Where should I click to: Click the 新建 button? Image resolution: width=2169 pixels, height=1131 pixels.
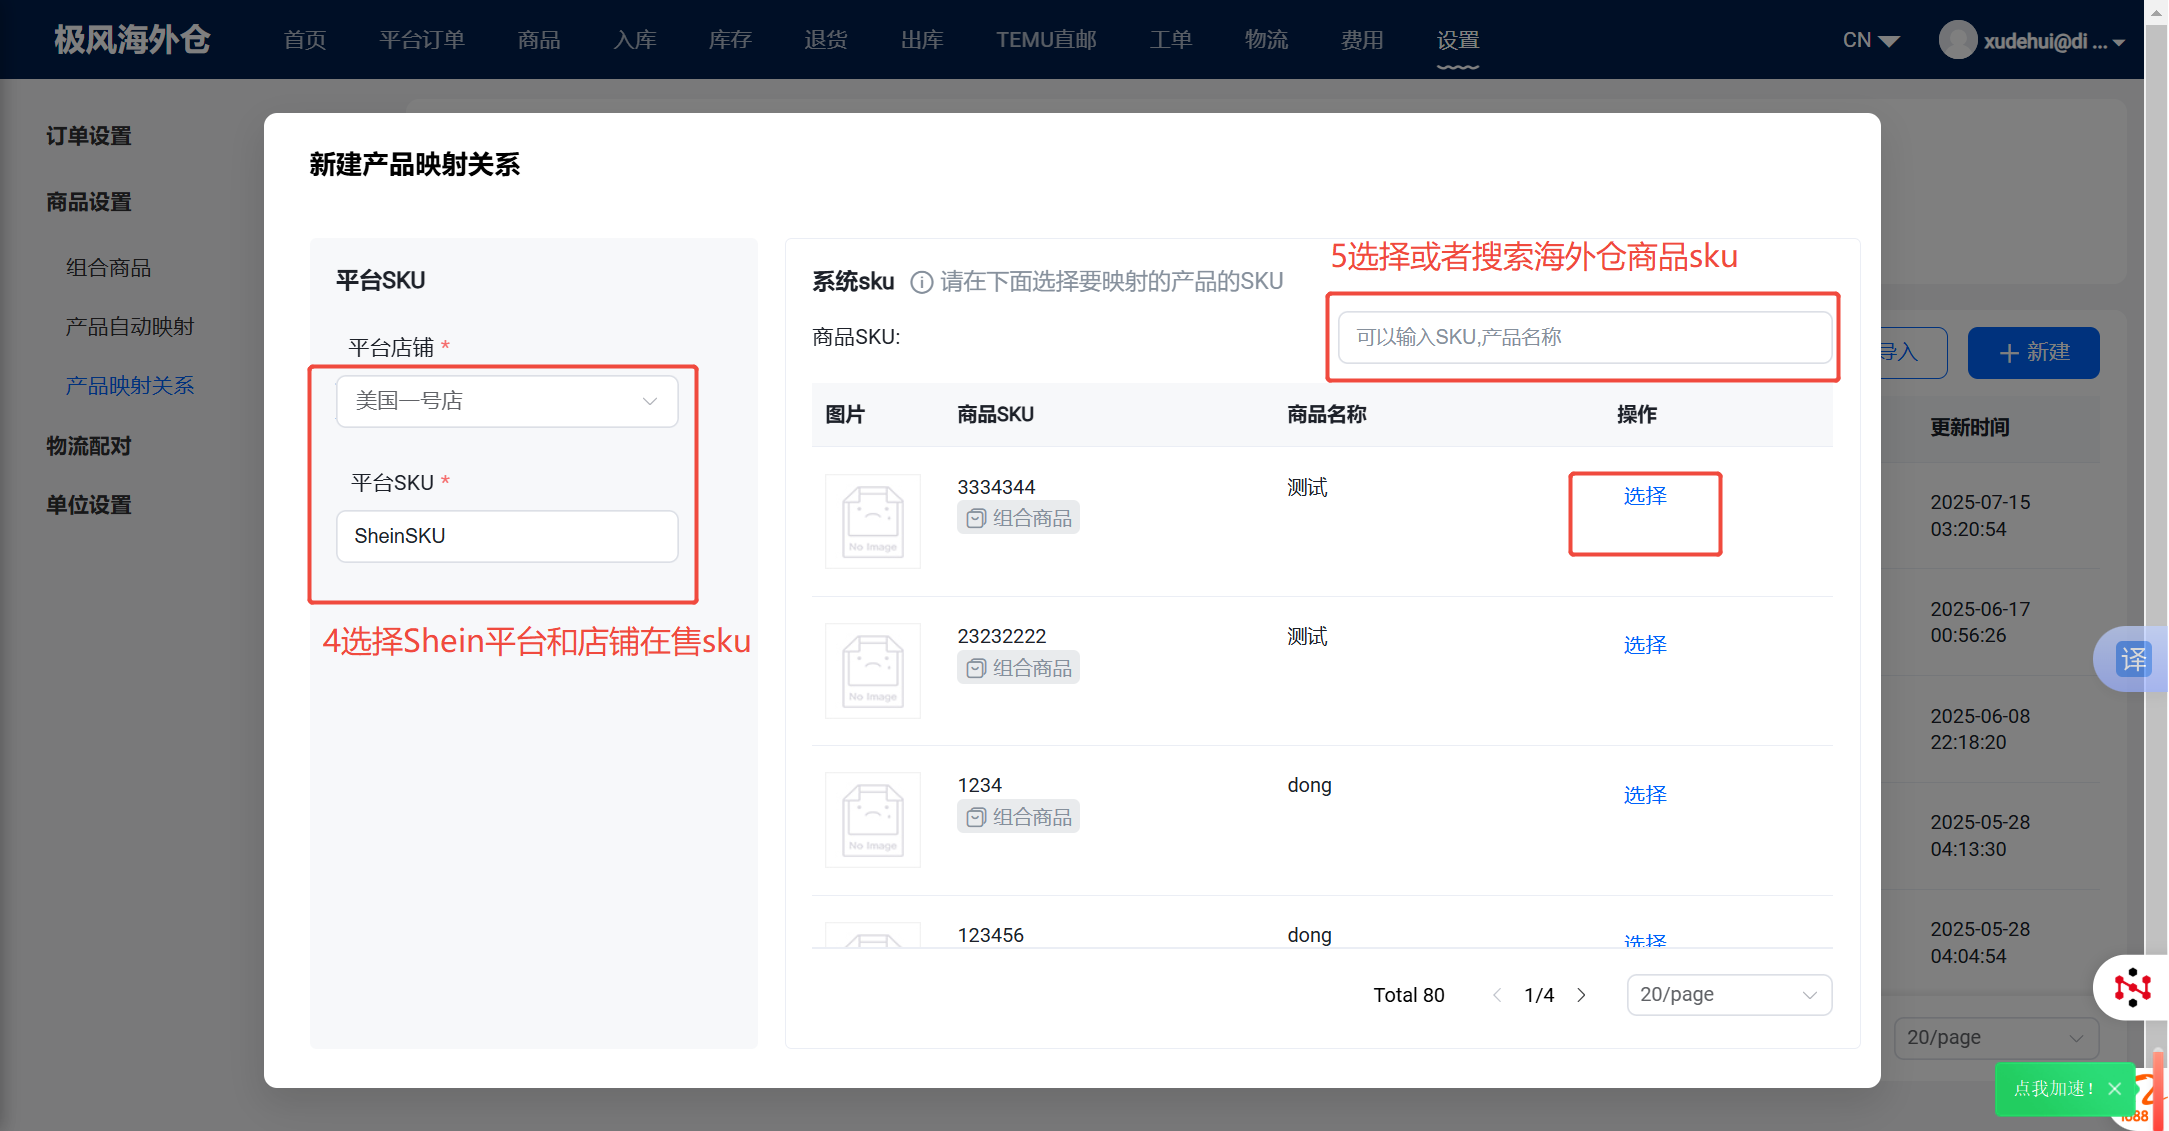[x=2033, y=353]
